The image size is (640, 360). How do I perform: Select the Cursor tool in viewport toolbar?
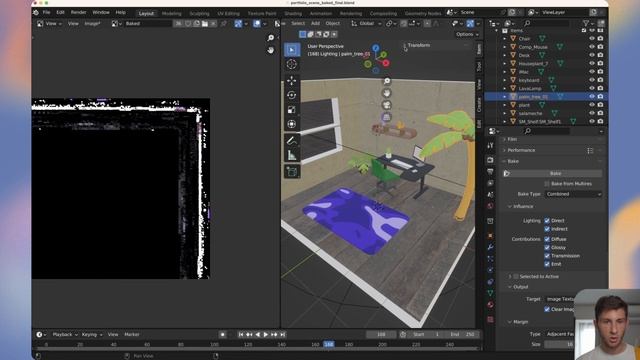(x=292, y=64)
